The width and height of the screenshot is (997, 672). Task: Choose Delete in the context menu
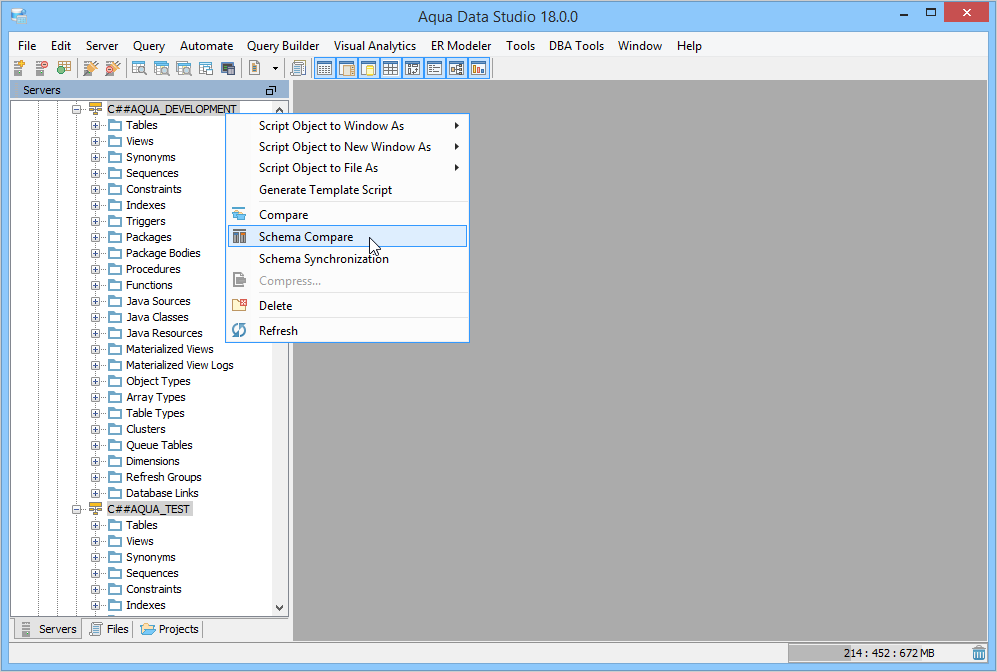[x=348, y=305]
